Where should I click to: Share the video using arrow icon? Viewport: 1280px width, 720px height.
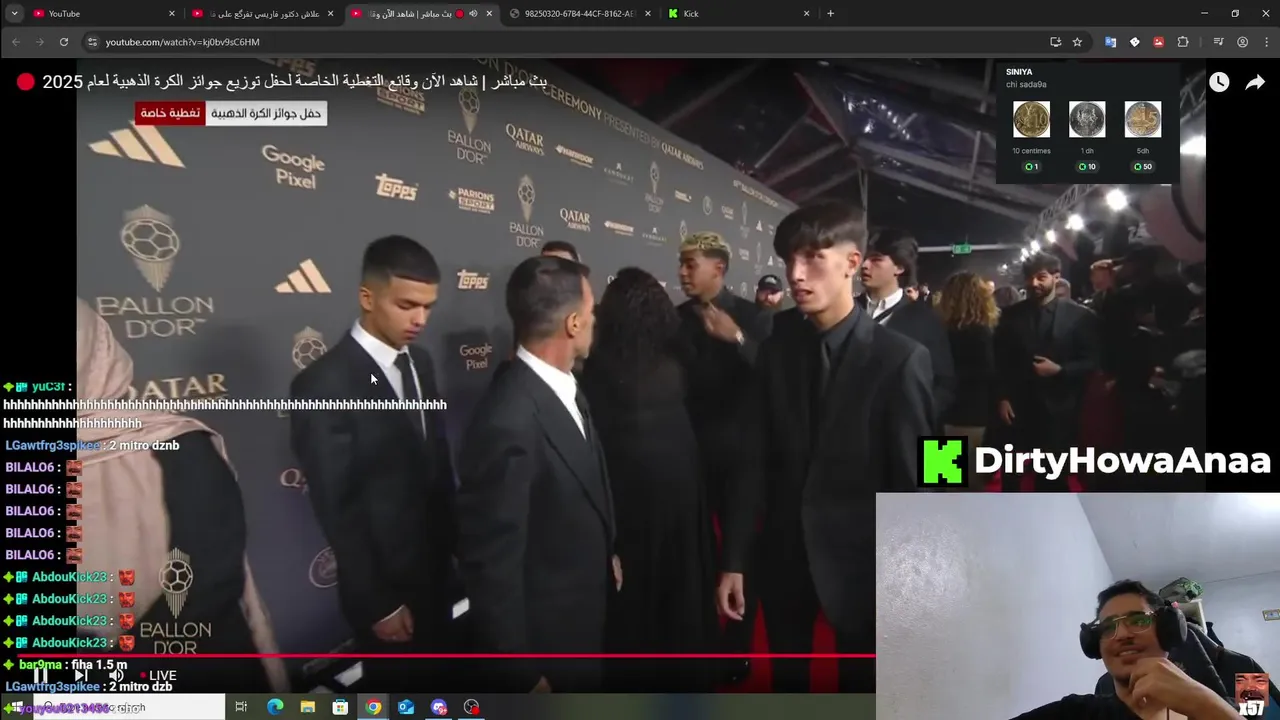1255,83
